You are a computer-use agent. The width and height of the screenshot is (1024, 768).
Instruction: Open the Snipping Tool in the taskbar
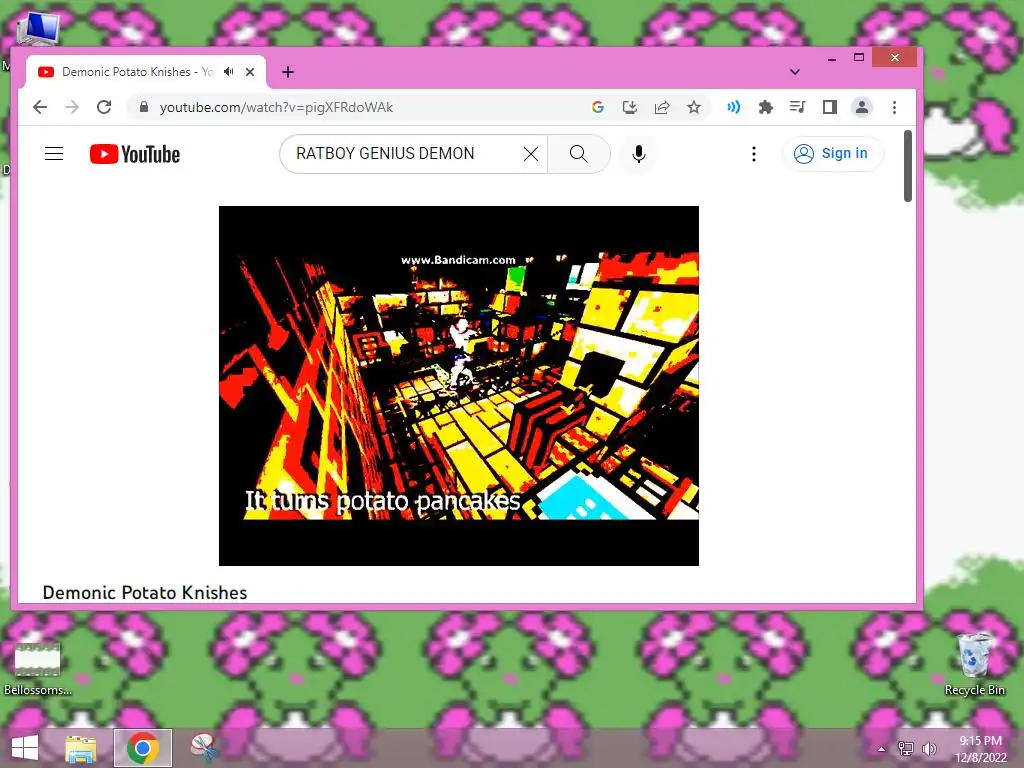pyautogui.click(x=204, y=748)
